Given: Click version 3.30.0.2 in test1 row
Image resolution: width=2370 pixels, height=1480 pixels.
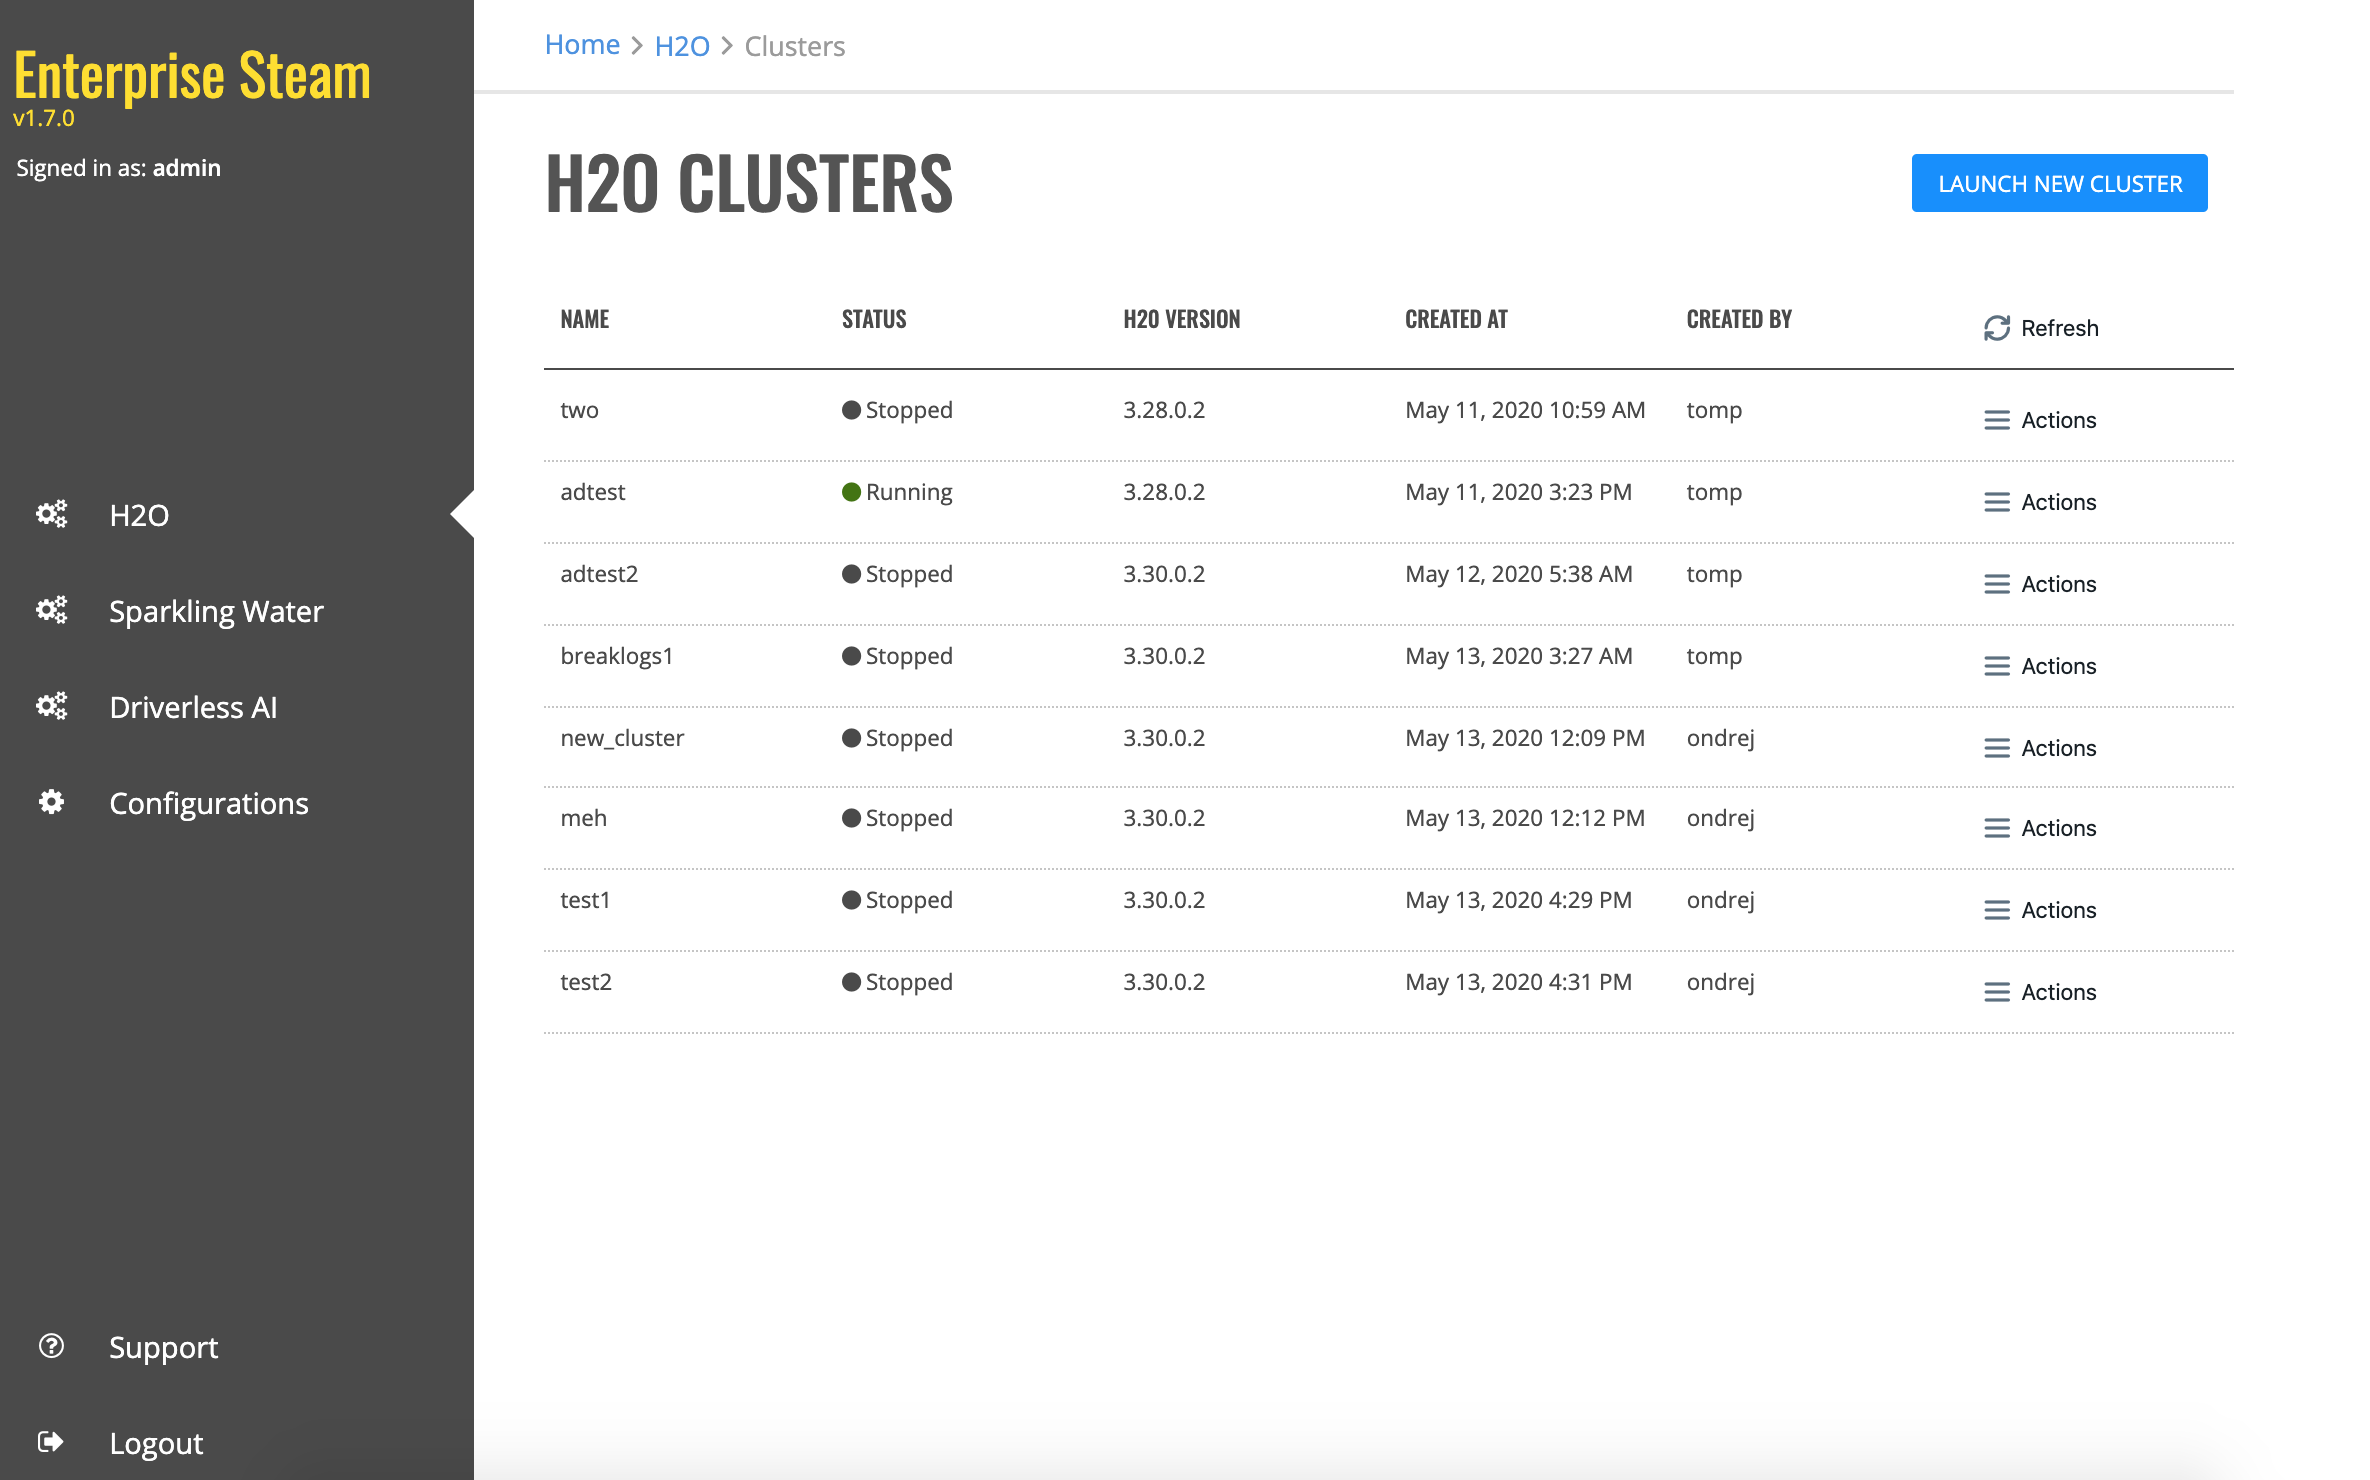Looking at the screenshot, I should point(1164,900).
